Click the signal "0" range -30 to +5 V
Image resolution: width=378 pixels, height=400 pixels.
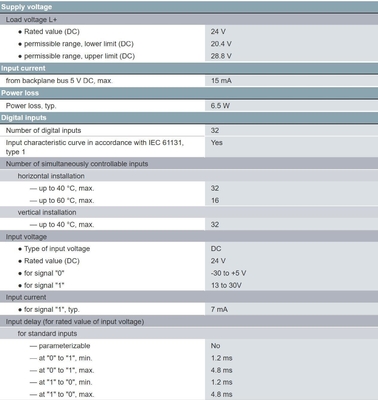pyautogui.click(x=228, y=273)
